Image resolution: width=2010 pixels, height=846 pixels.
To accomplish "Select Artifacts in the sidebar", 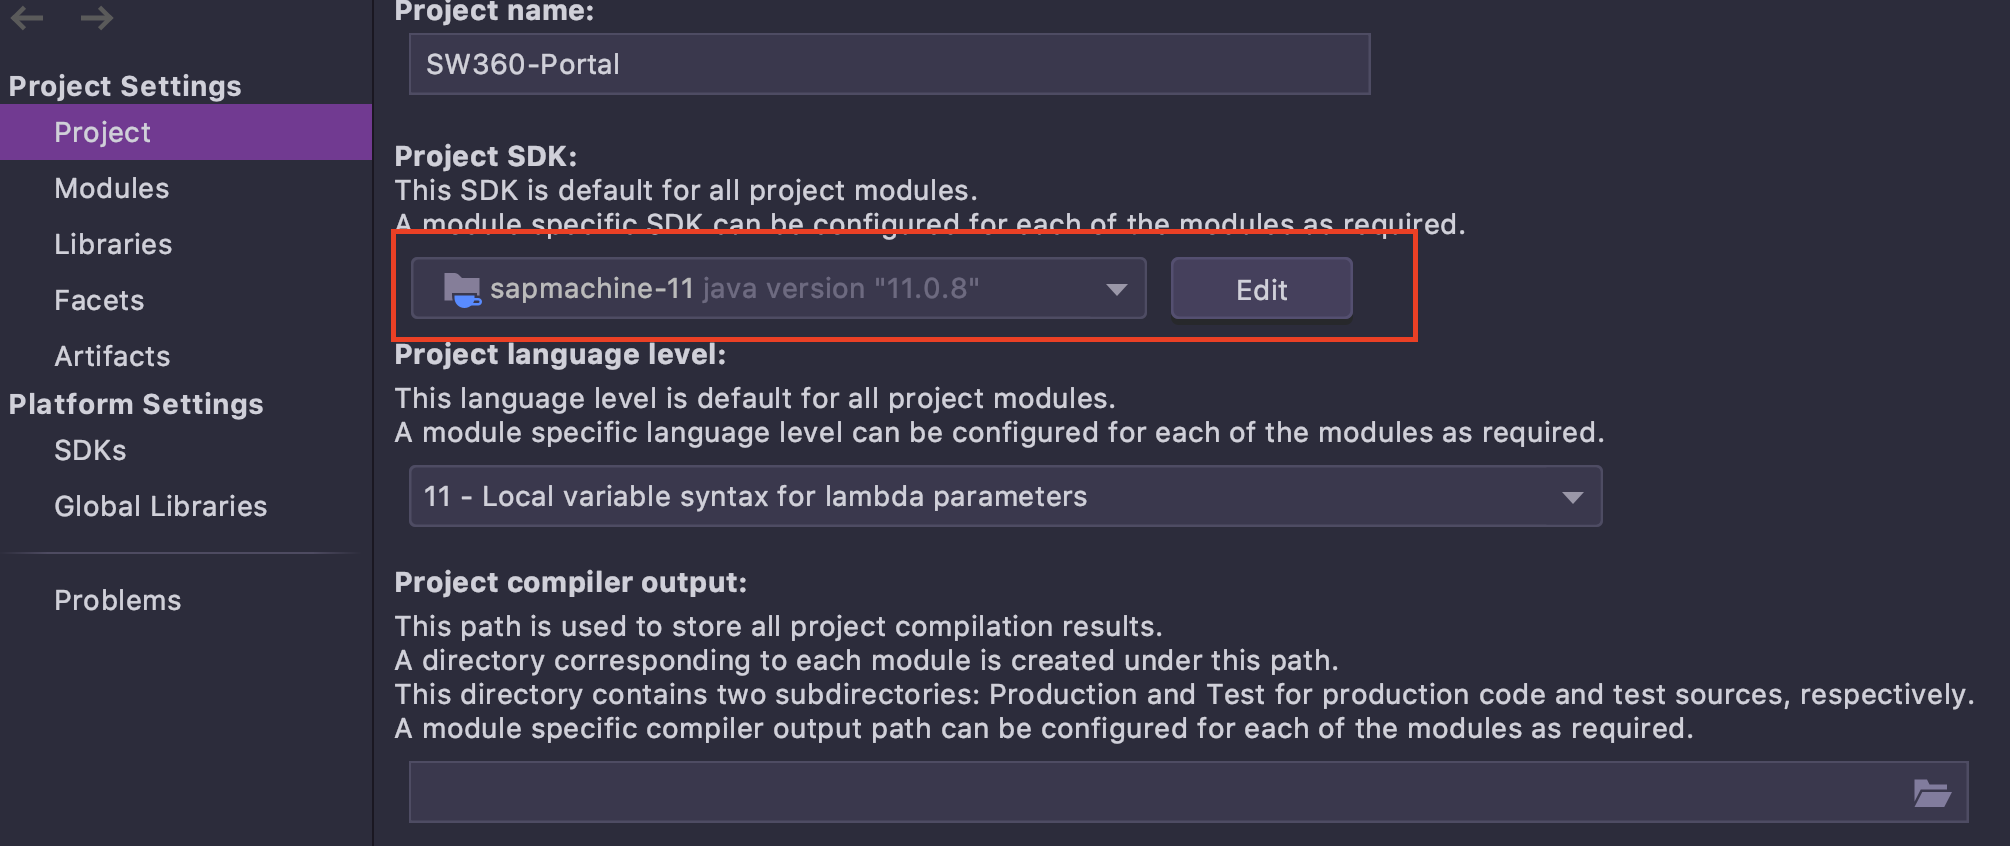I will coord(112,355).
